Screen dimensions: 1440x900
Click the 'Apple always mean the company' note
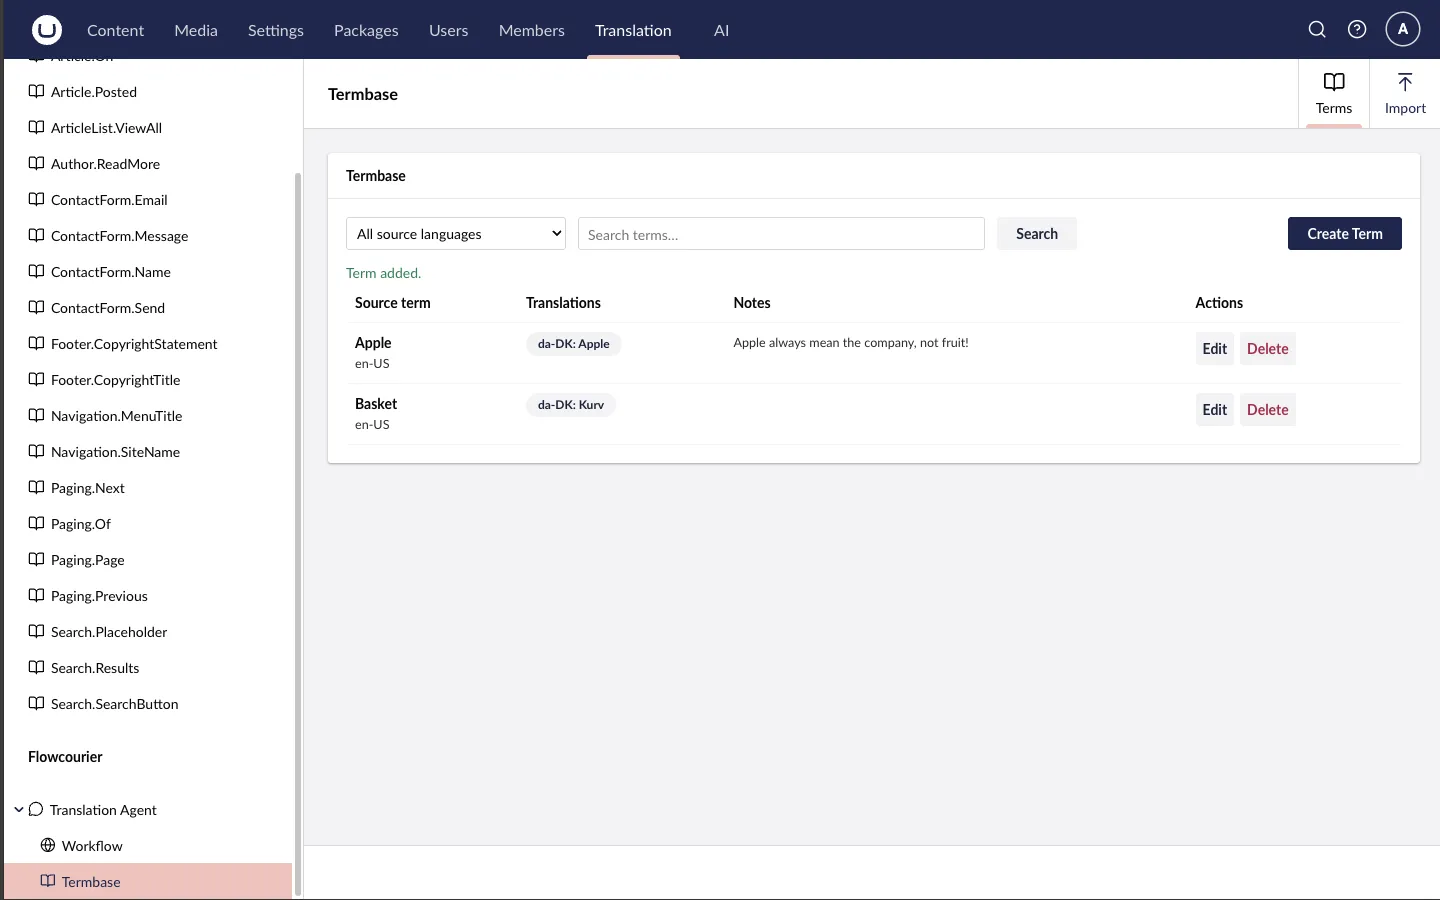(851, 343)
